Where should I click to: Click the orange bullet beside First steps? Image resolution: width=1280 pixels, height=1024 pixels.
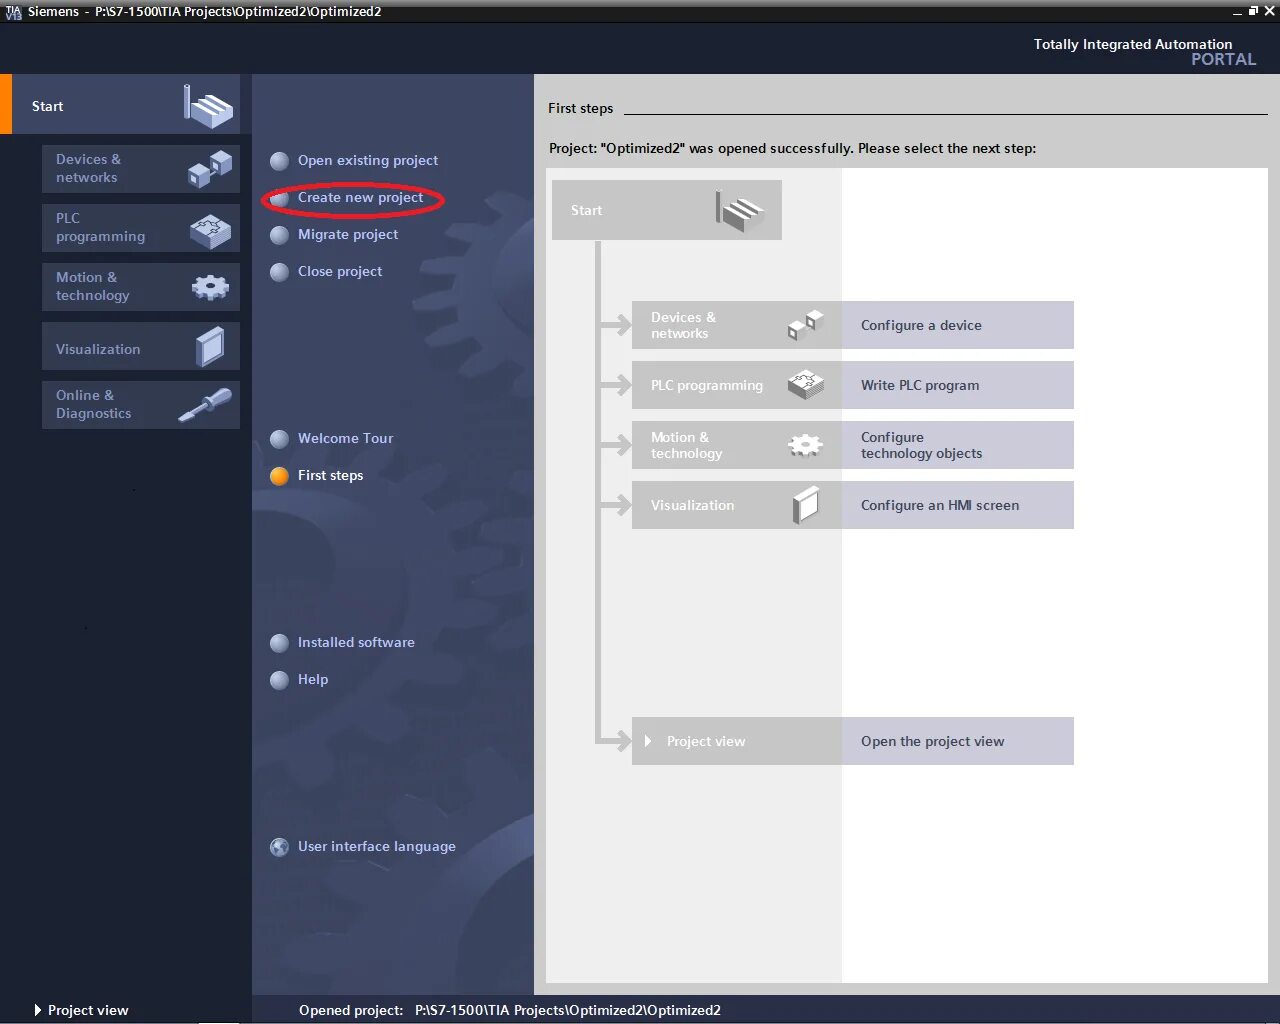(280, 476)
